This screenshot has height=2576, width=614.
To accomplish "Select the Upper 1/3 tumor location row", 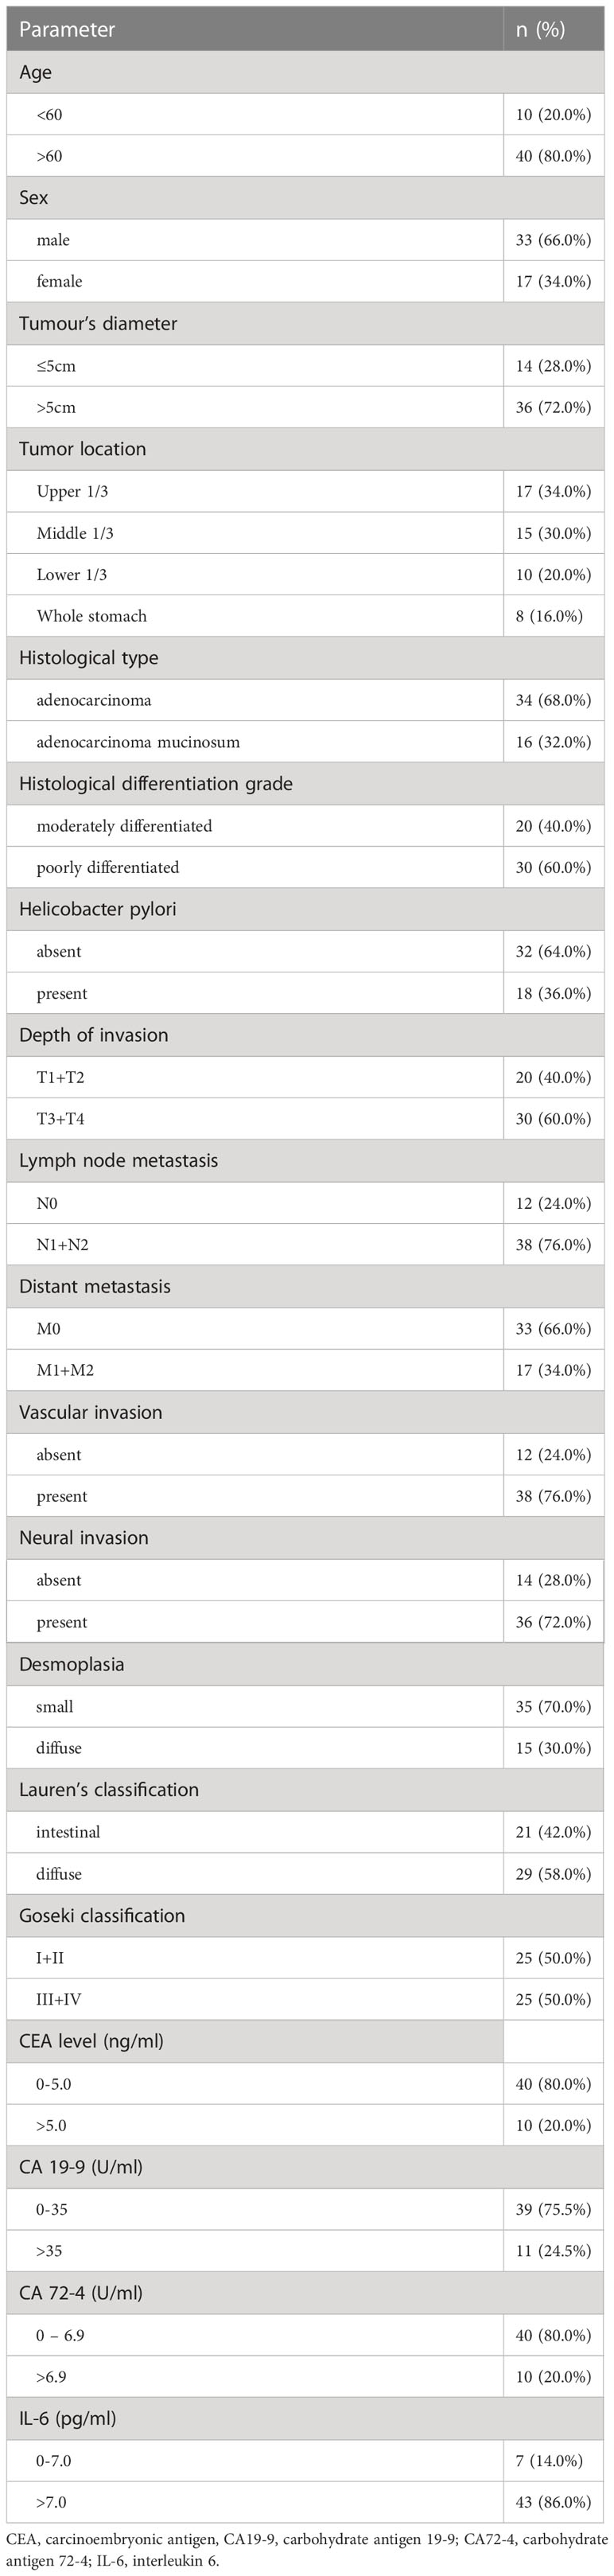I will pyautogui.click(x=306, y=491).
